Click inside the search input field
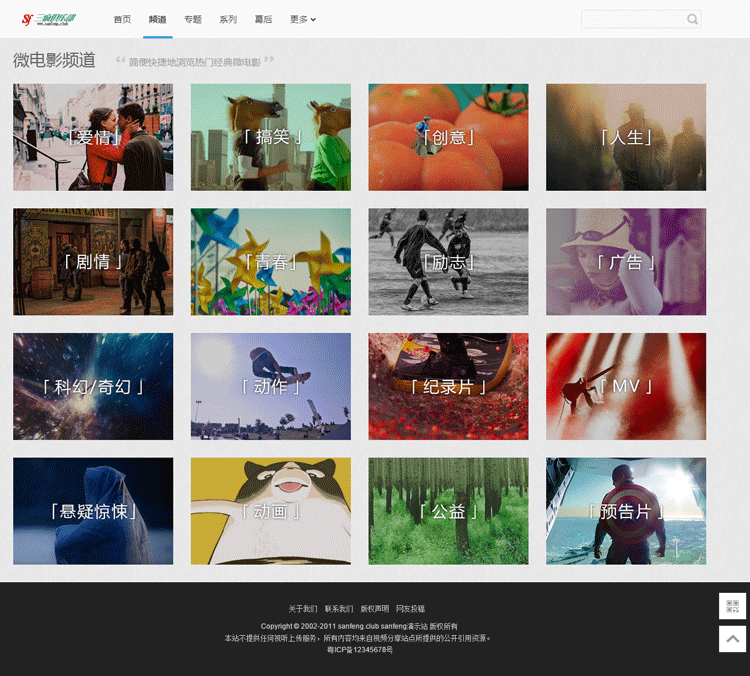The height and width of the screenshot is (676, 750). coord(633,19)
